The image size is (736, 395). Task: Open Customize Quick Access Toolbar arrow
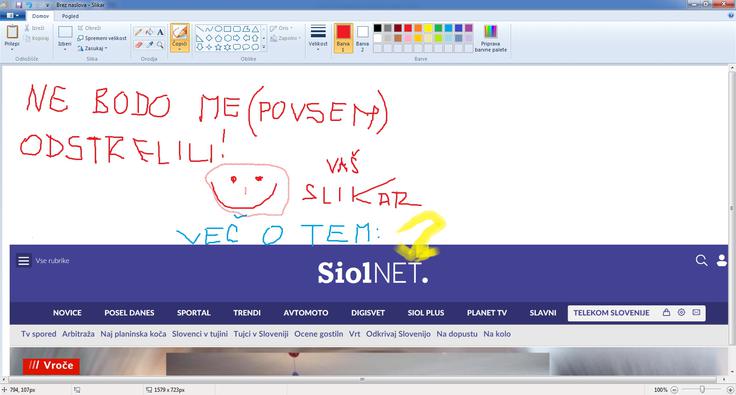coord(47,5)
